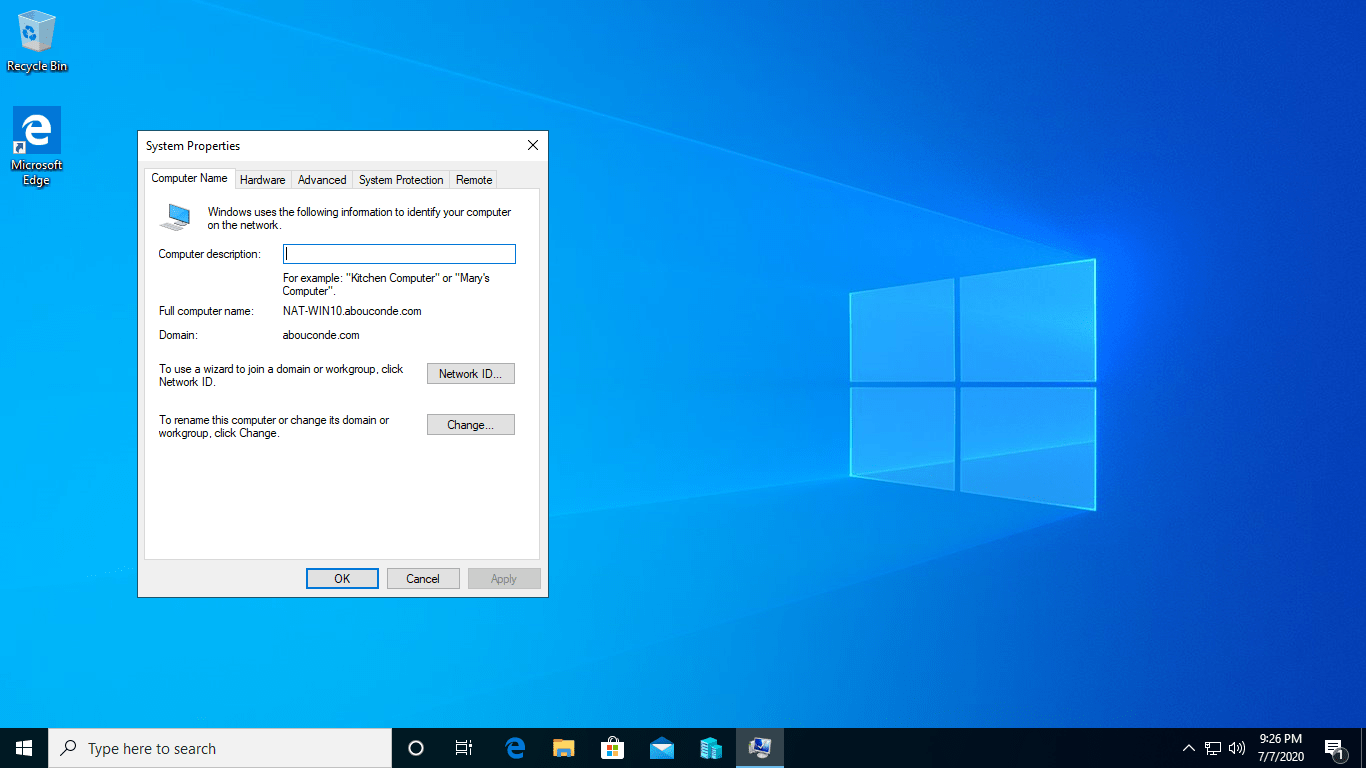
Task: Activate Cortana on the taskbar
Action: pyautogui.click(x=415, y=747)
